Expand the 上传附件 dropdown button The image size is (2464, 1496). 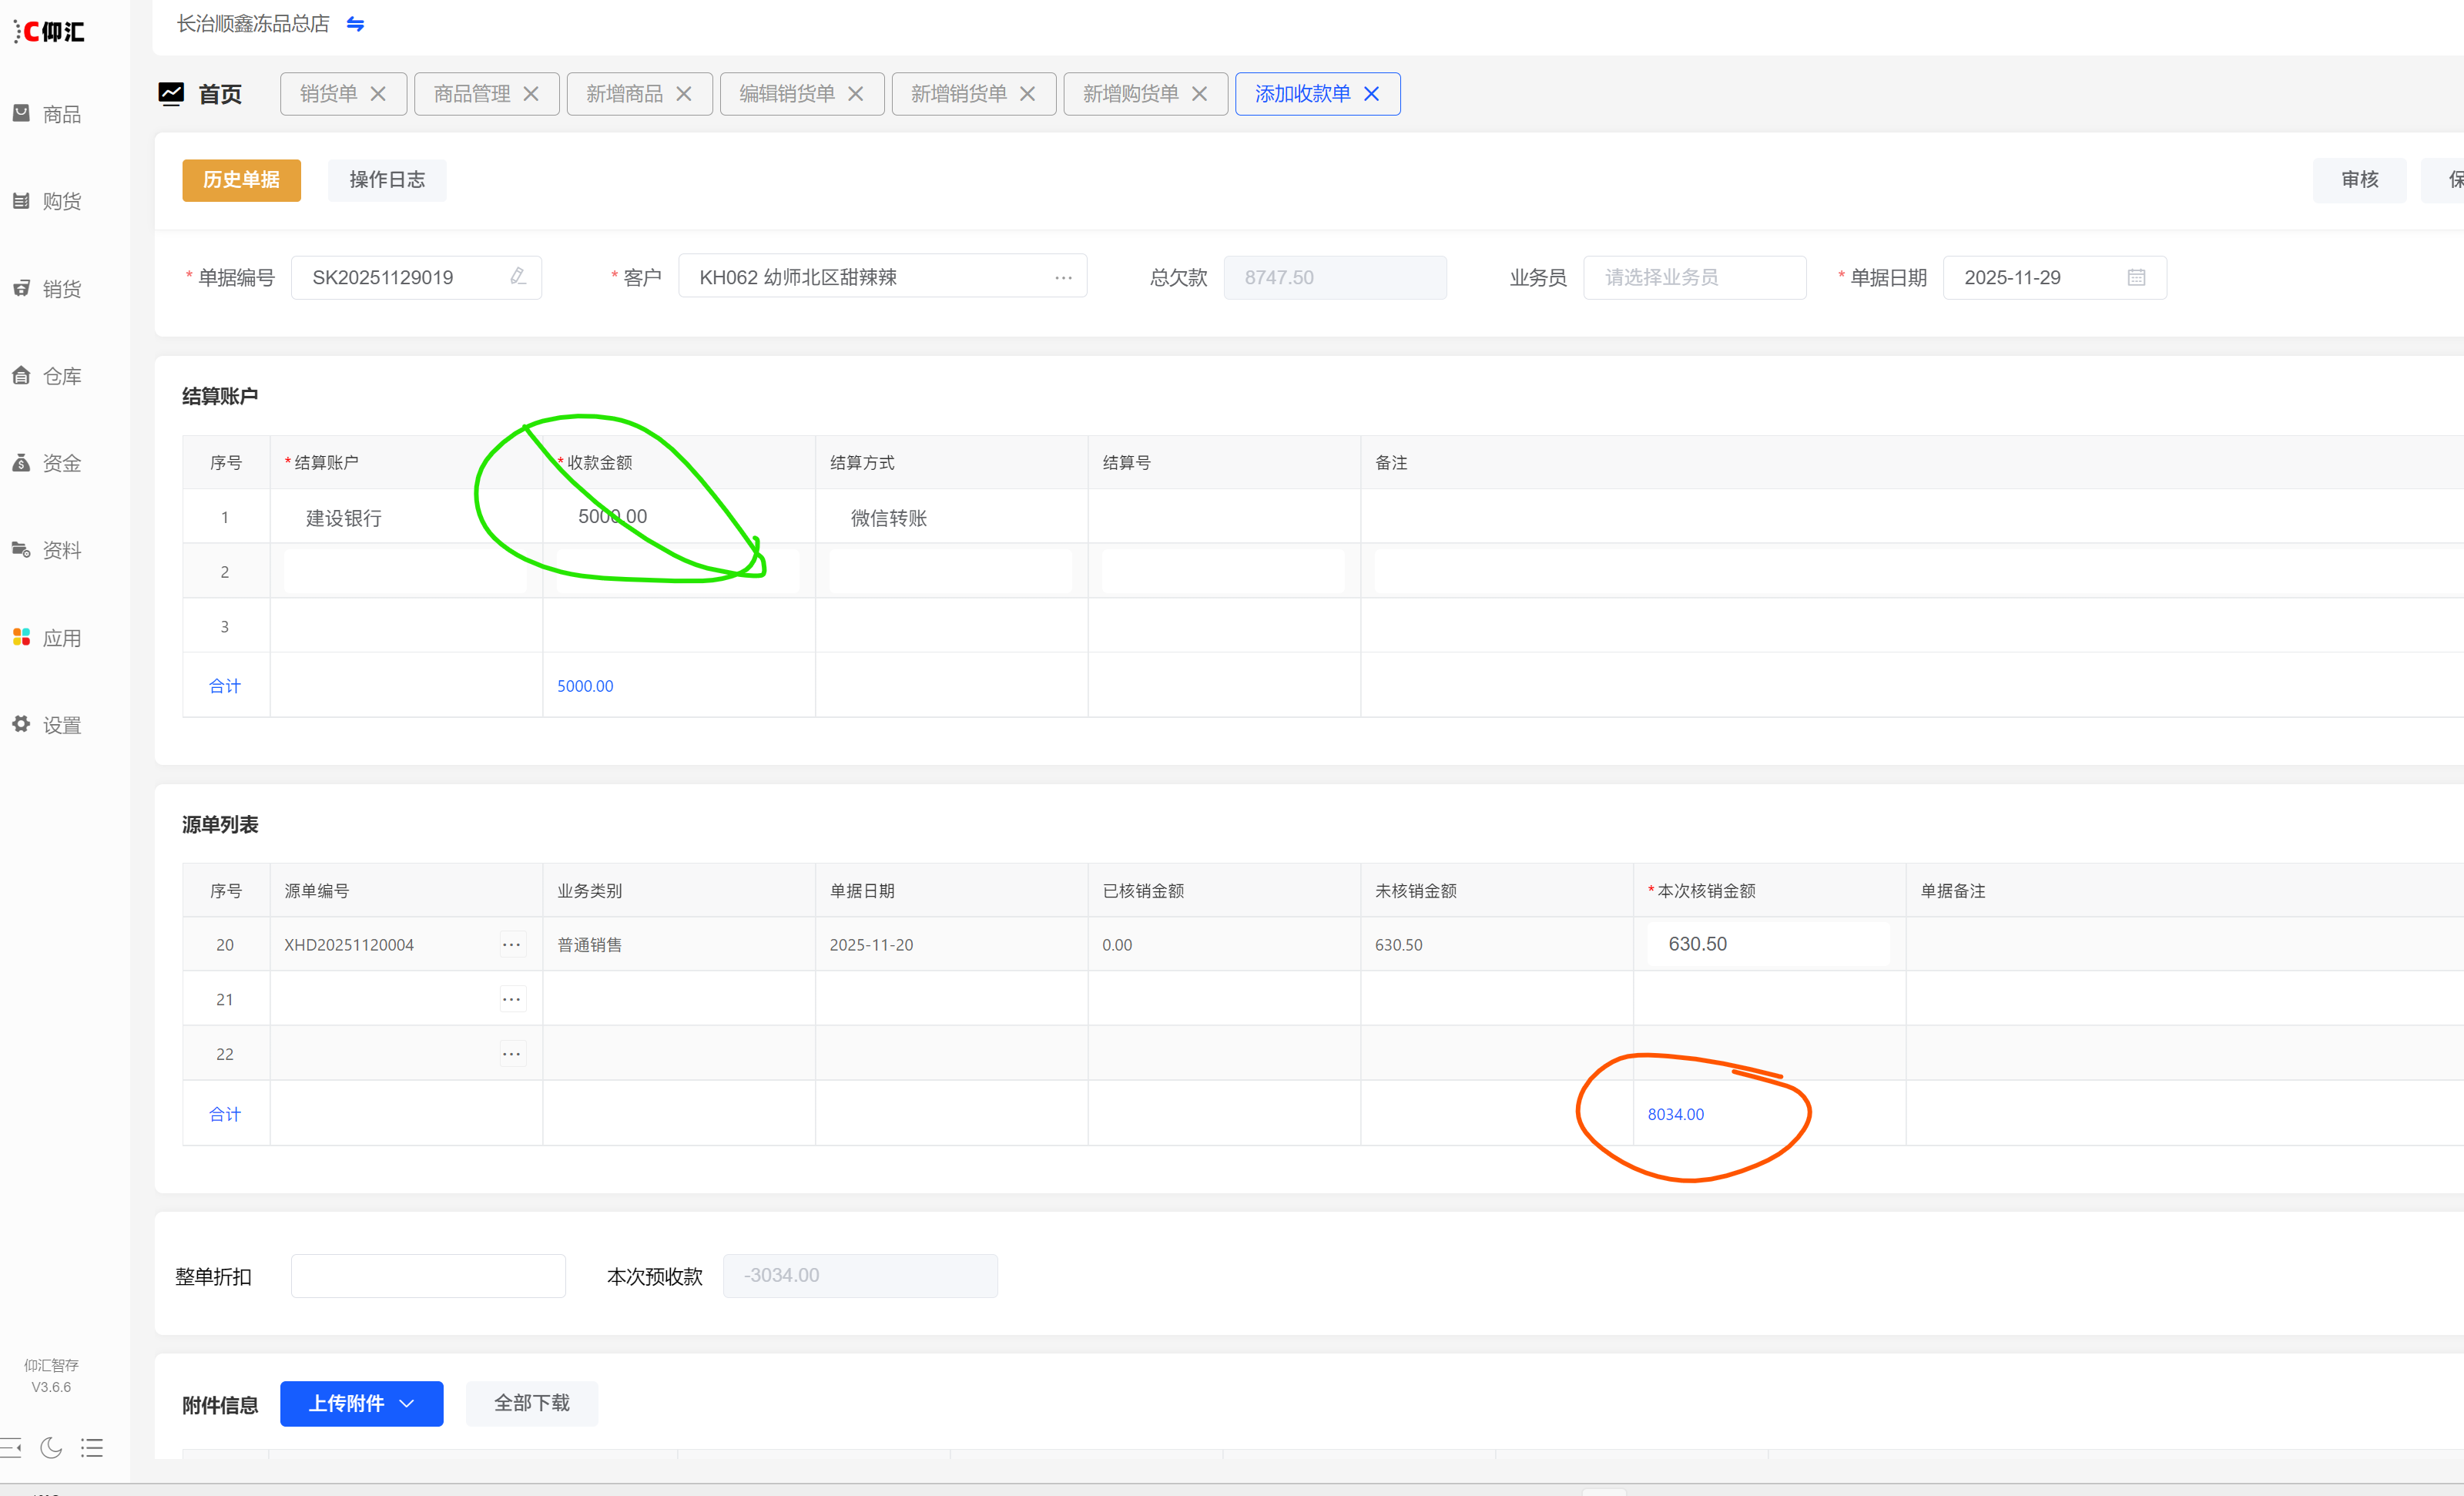[361, 1403]
